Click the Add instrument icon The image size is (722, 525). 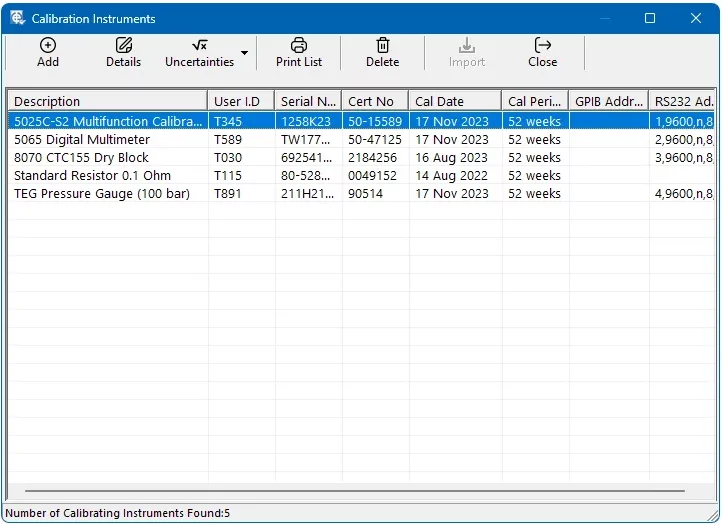[x=48, y=45]
